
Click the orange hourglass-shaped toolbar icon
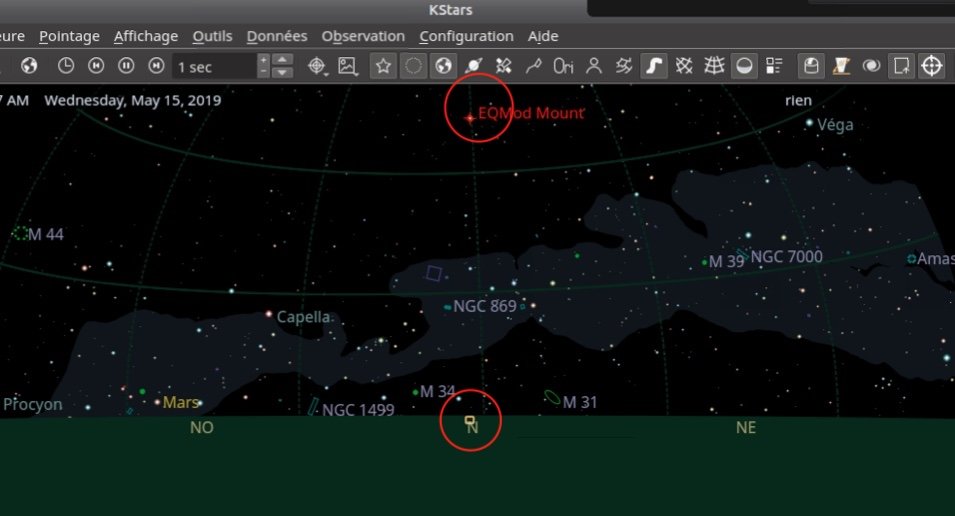click(841, 66)
